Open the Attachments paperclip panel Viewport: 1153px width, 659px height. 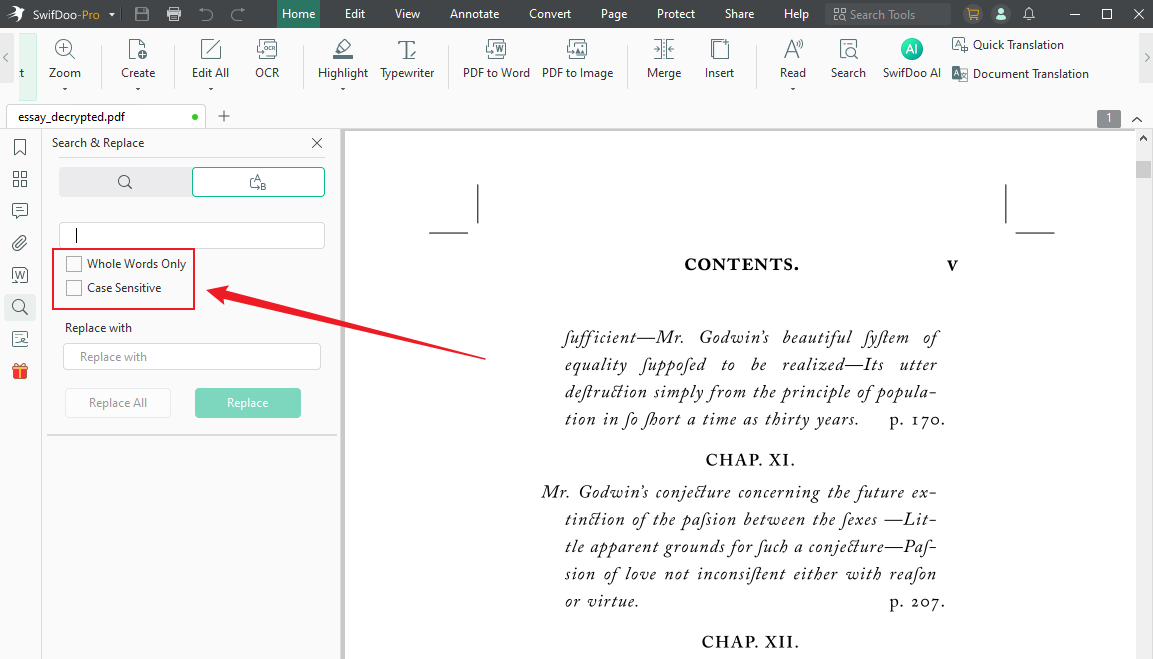[19, 242]
